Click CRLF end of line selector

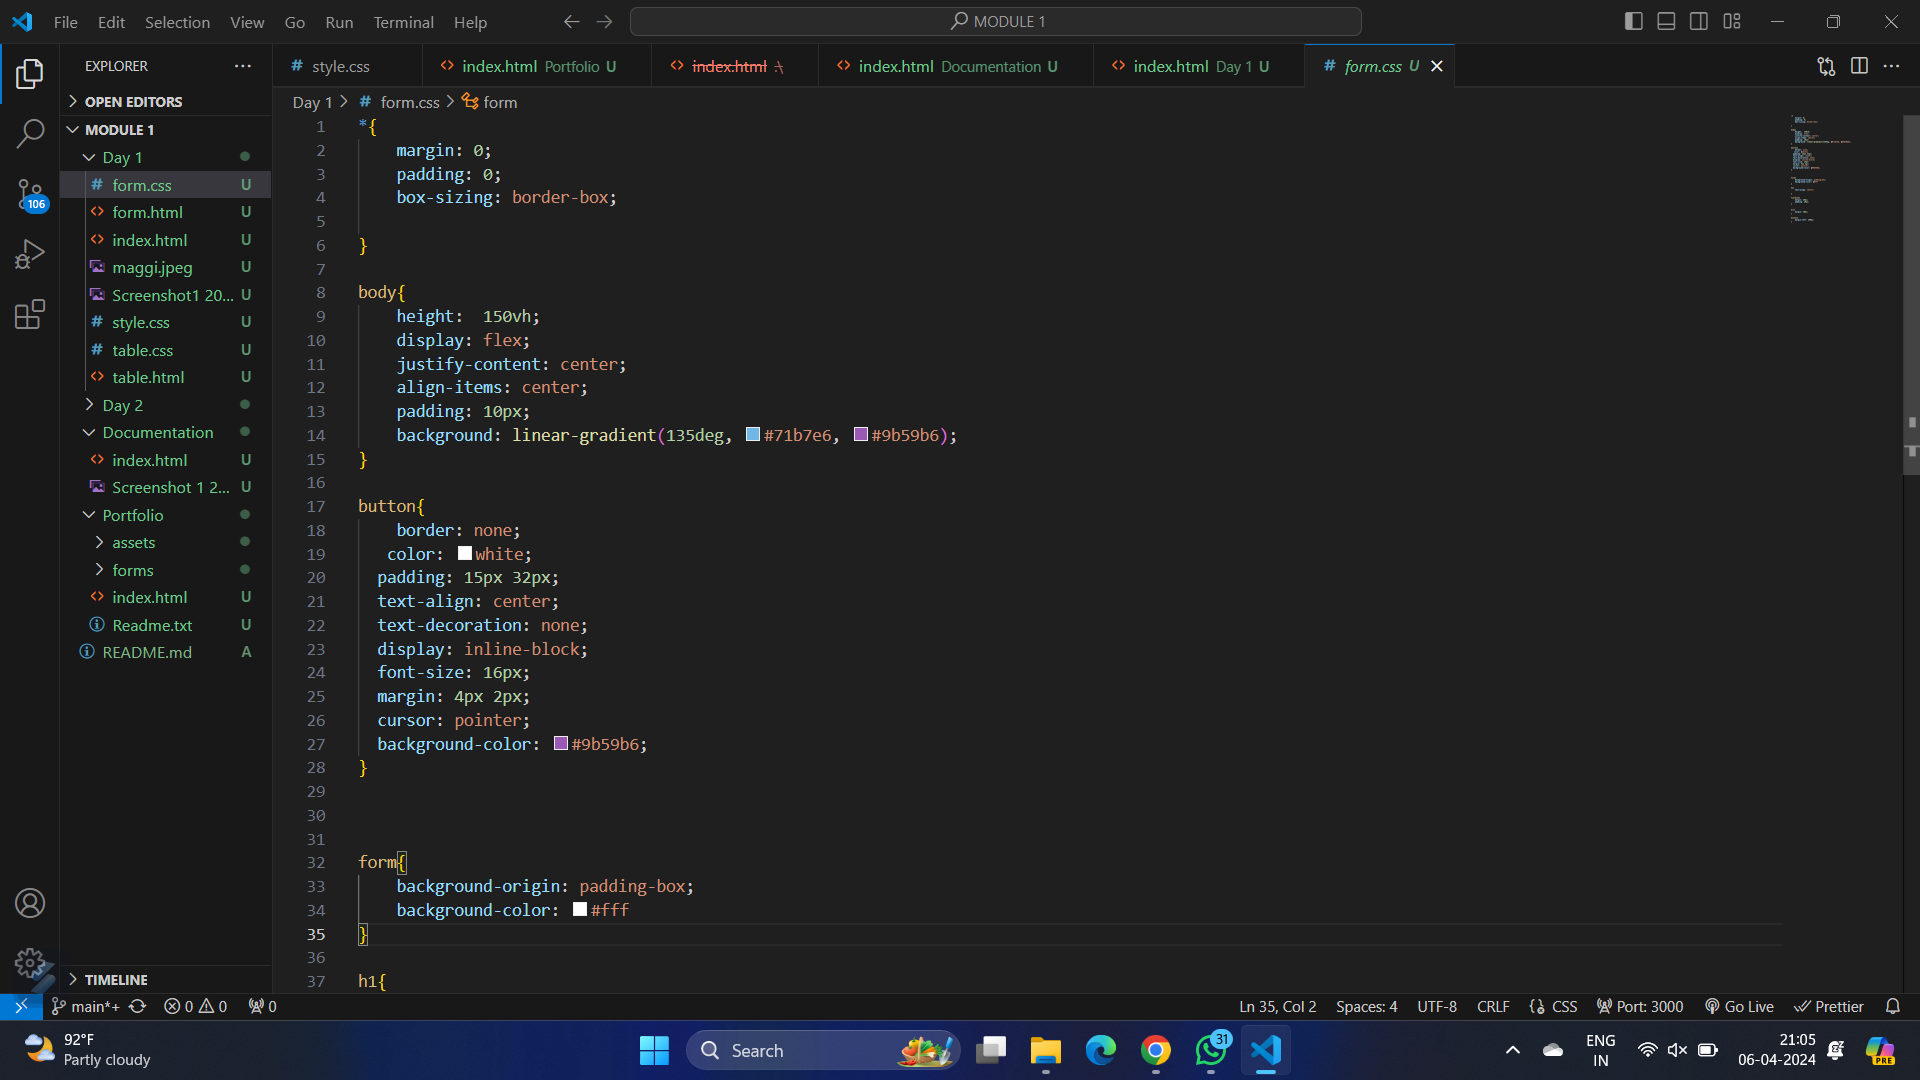click(x=1493, y=1006)
